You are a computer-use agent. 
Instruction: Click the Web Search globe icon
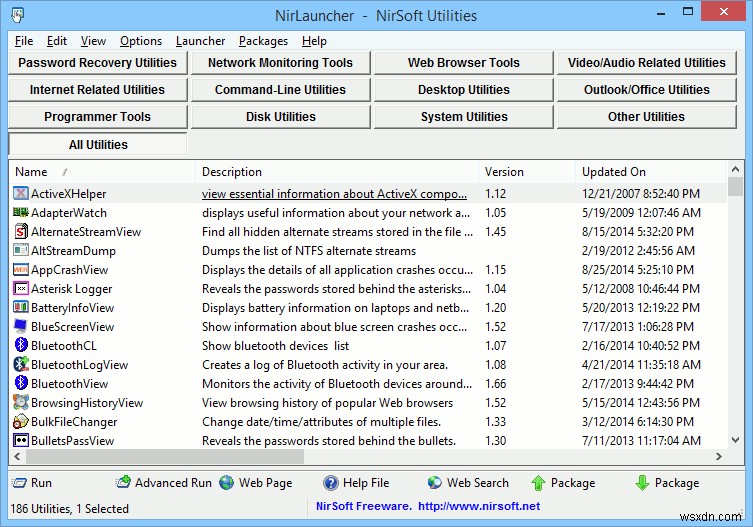435,483
